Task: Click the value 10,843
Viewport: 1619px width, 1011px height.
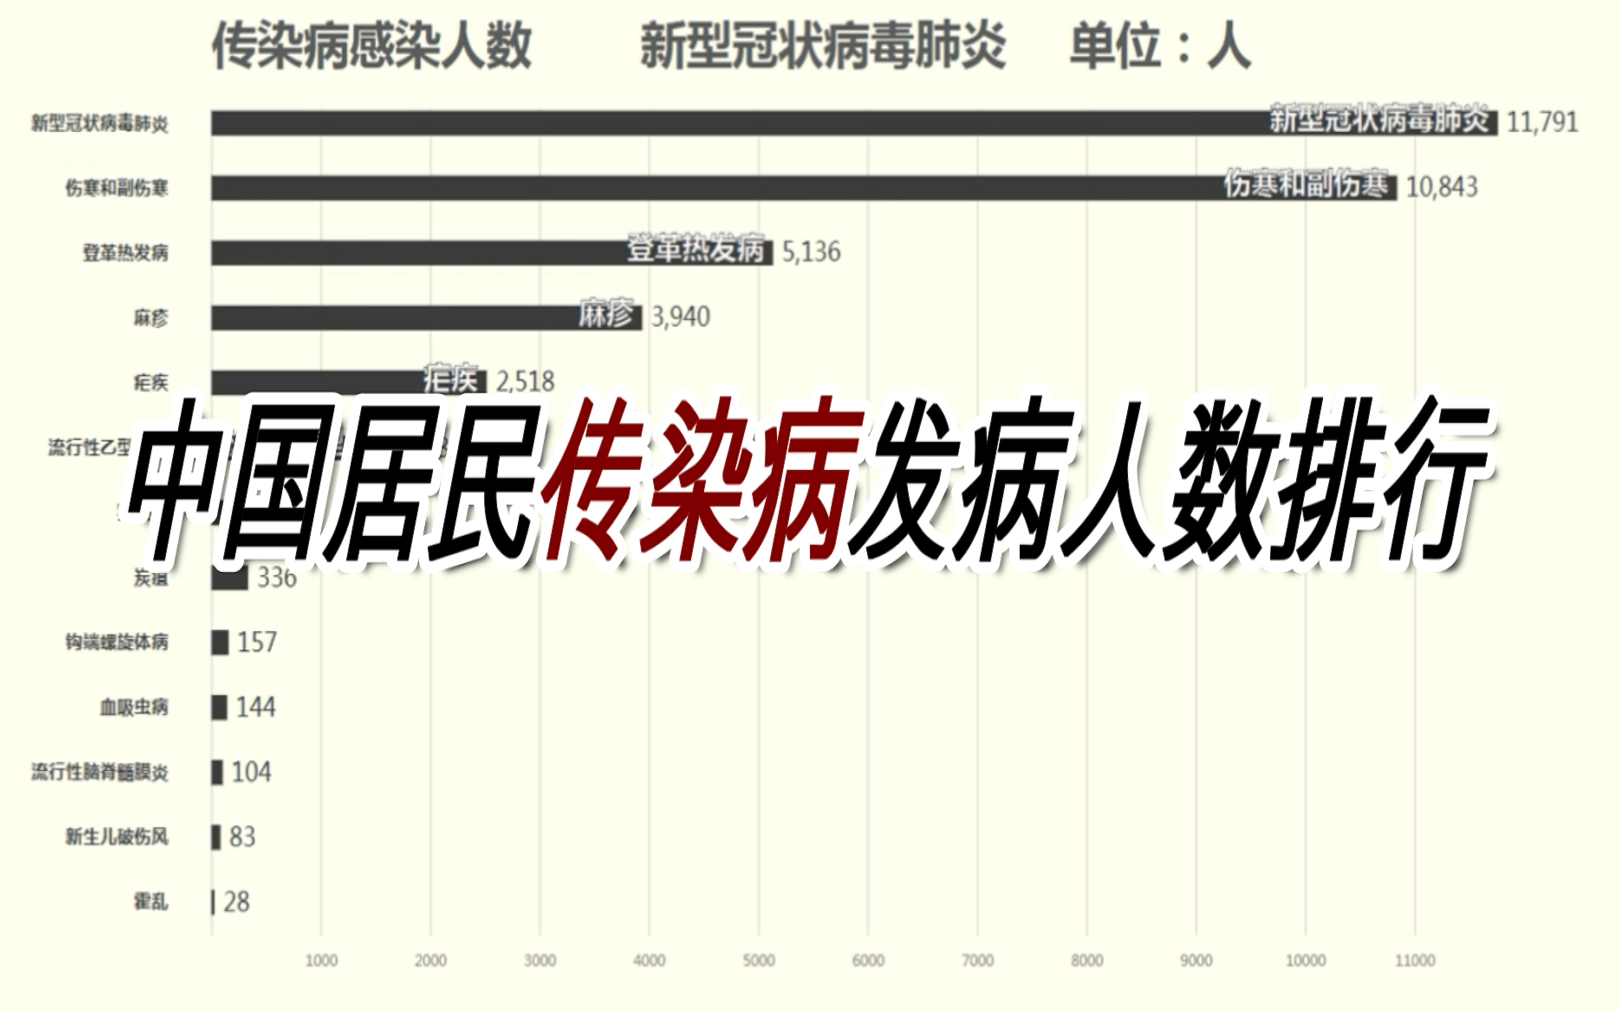Action: click(x=1441, y=187)
